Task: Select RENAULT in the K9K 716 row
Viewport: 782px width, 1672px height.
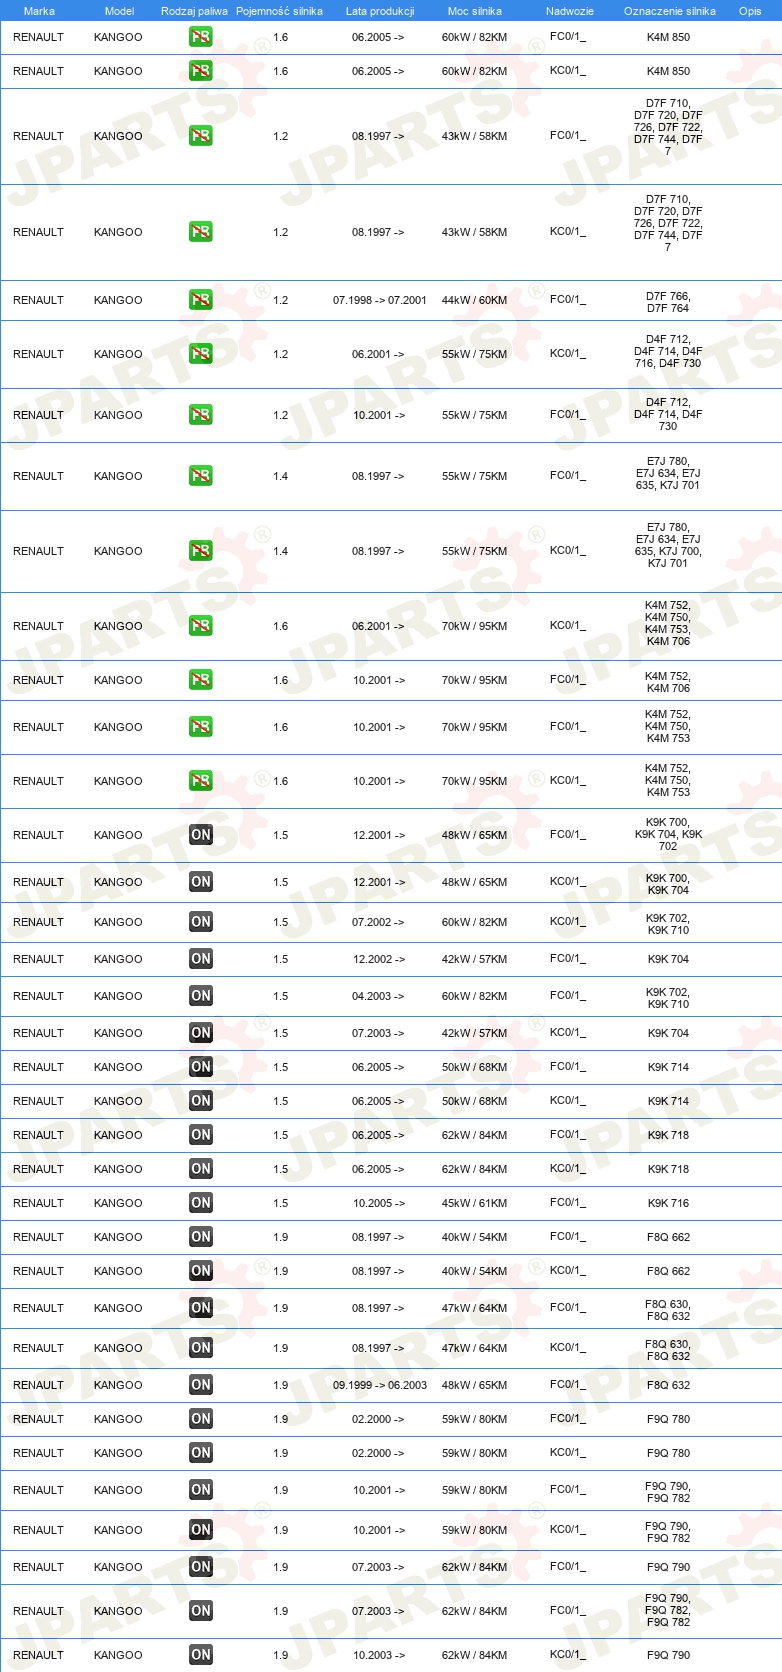Action: [38, 1203]
